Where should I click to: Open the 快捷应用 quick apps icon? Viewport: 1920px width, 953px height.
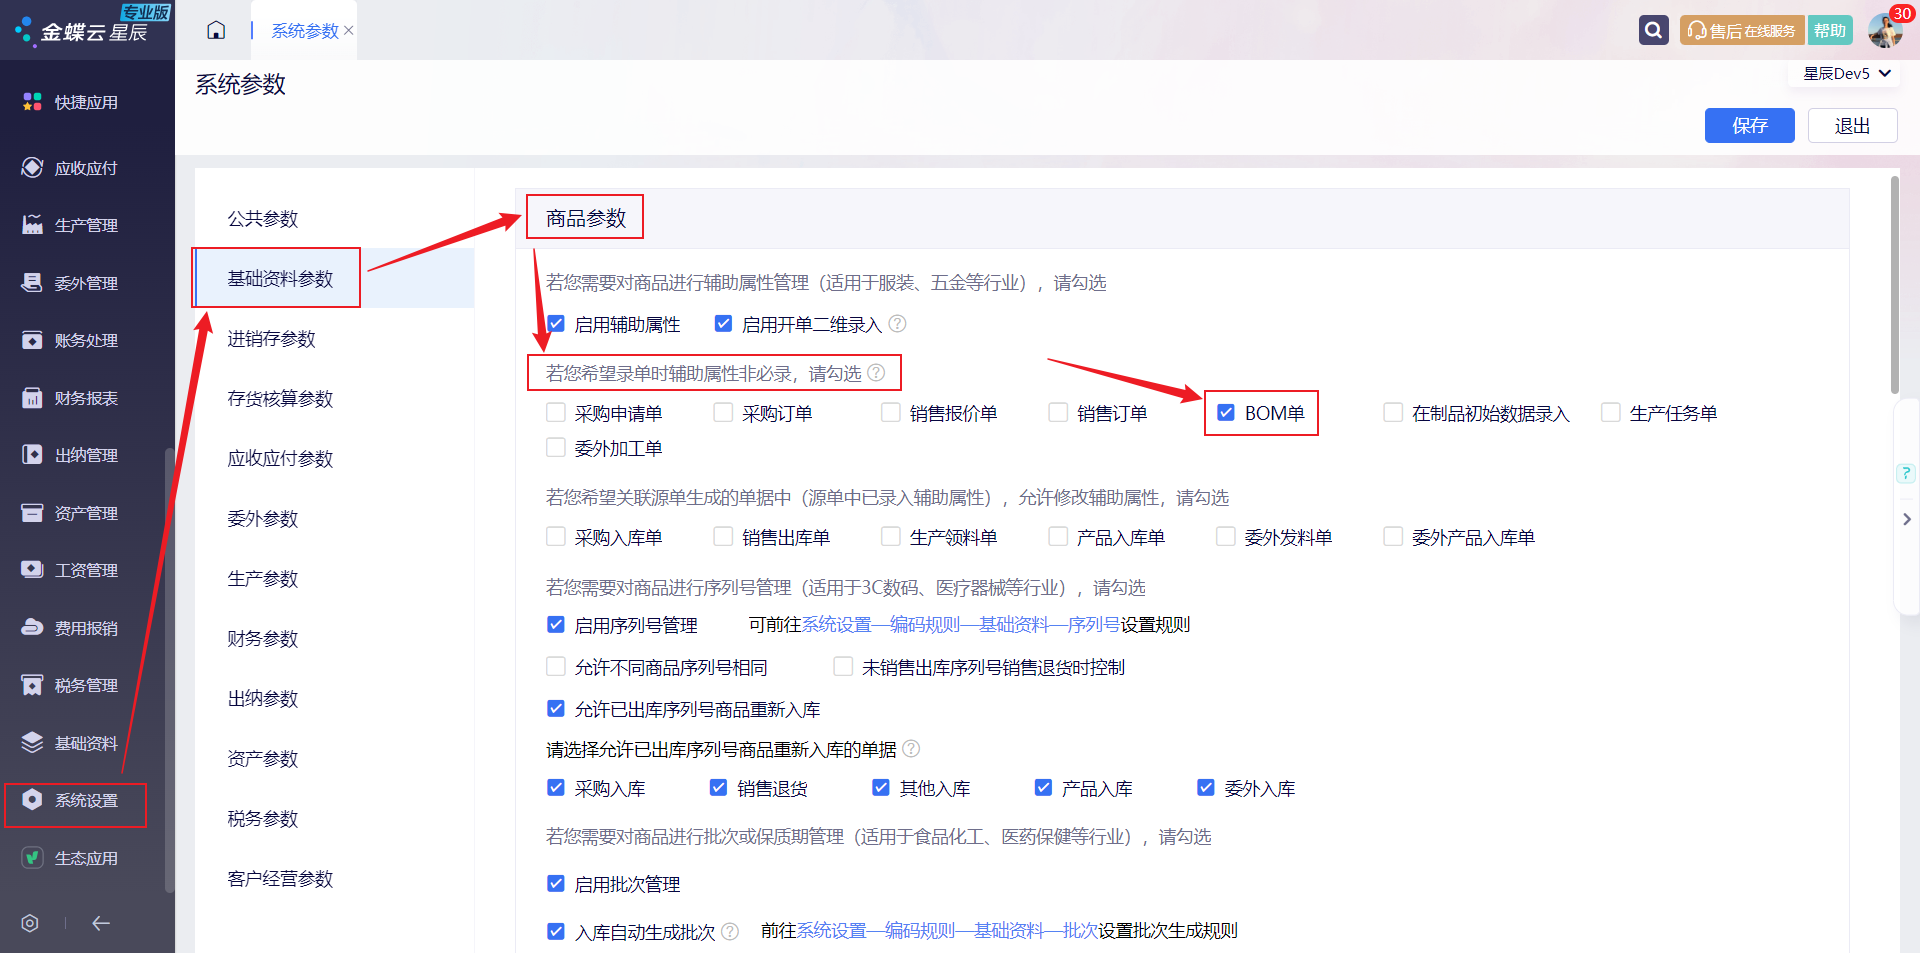pyautogui.click(x=32, y=102)
